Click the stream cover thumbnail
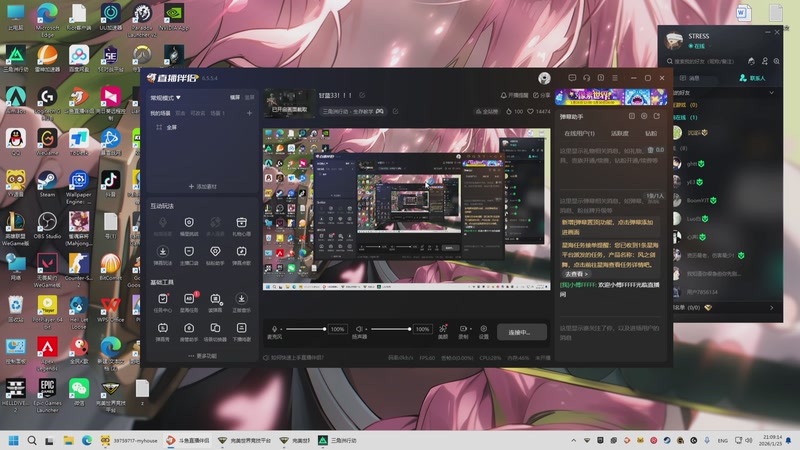Screen dimensions: 800x450 290,103
